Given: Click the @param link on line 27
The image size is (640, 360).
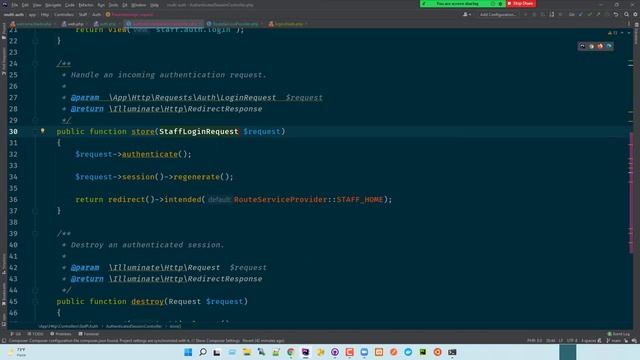Looking at the screenshot, I should (x=85, y=98).
